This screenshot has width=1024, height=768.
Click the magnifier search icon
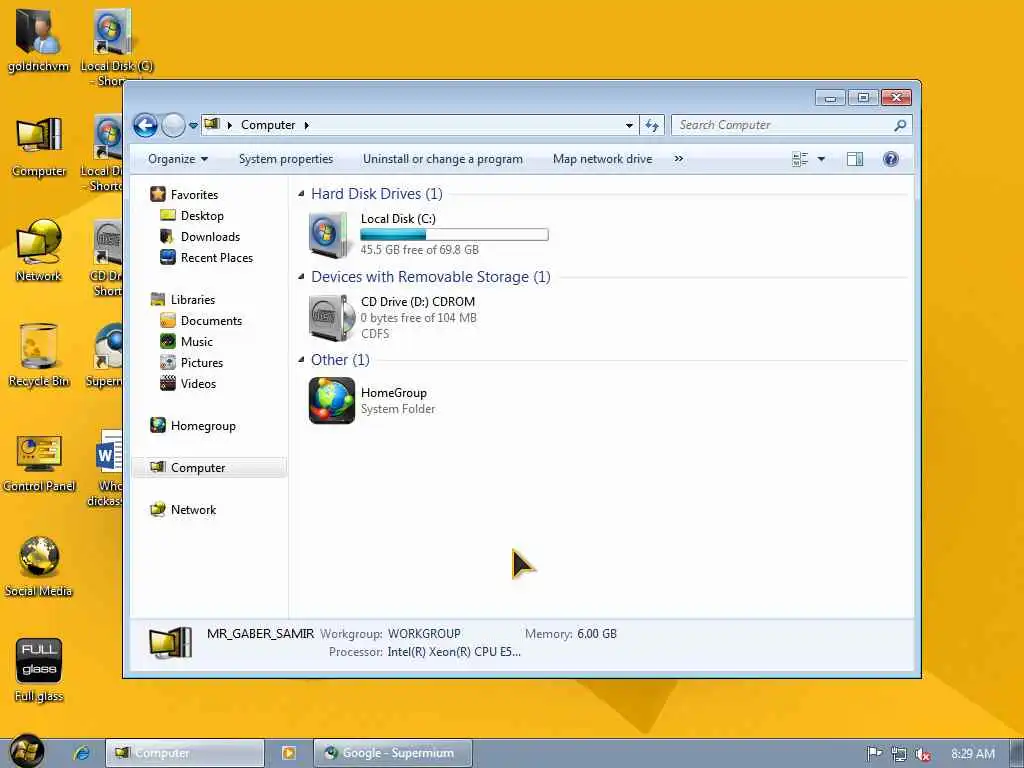pos(901,125)
